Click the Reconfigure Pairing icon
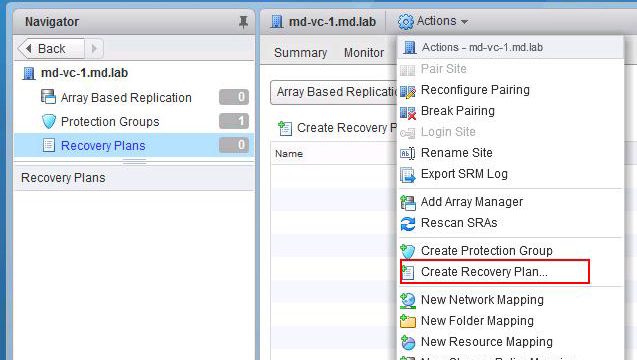Image resolution: width=637 pixels, height=360 pixels. point(408,91)
